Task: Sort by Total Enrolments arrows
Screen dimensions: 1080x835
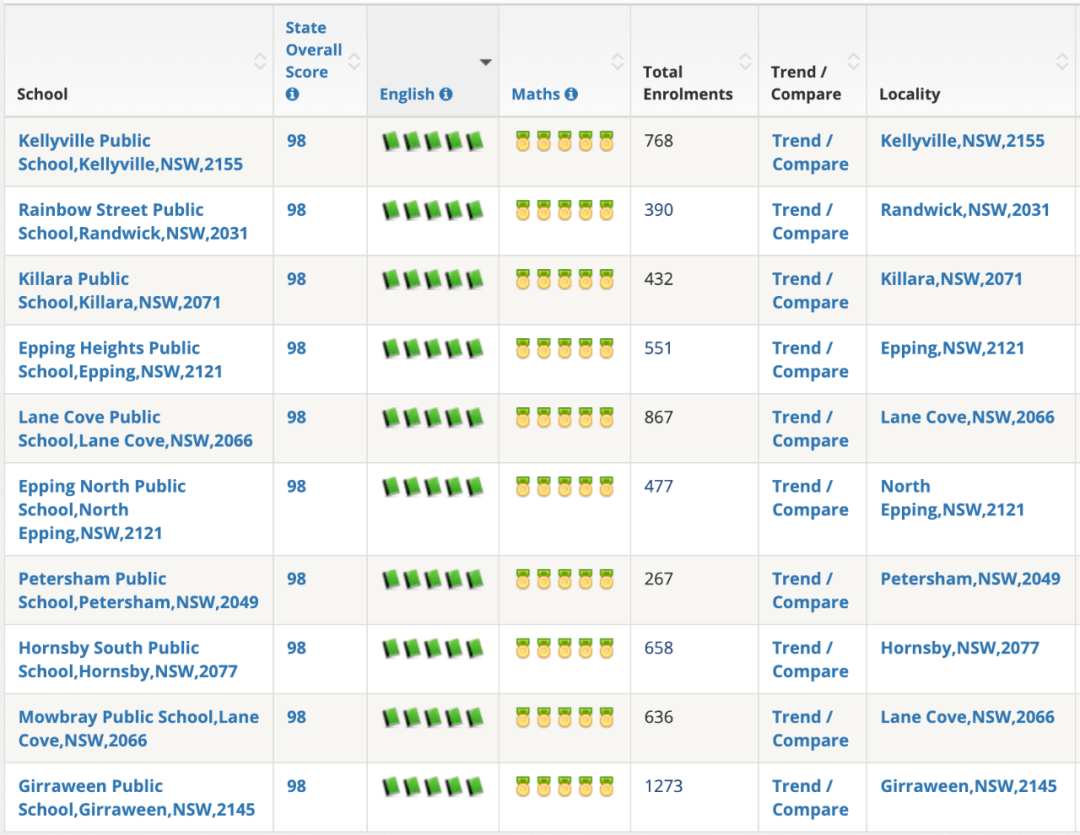Action: [745, 61]
